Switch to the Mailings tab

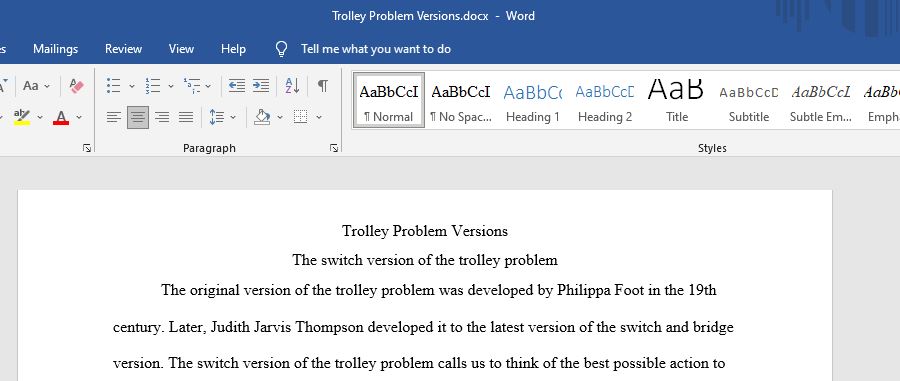tap(56, 49)
